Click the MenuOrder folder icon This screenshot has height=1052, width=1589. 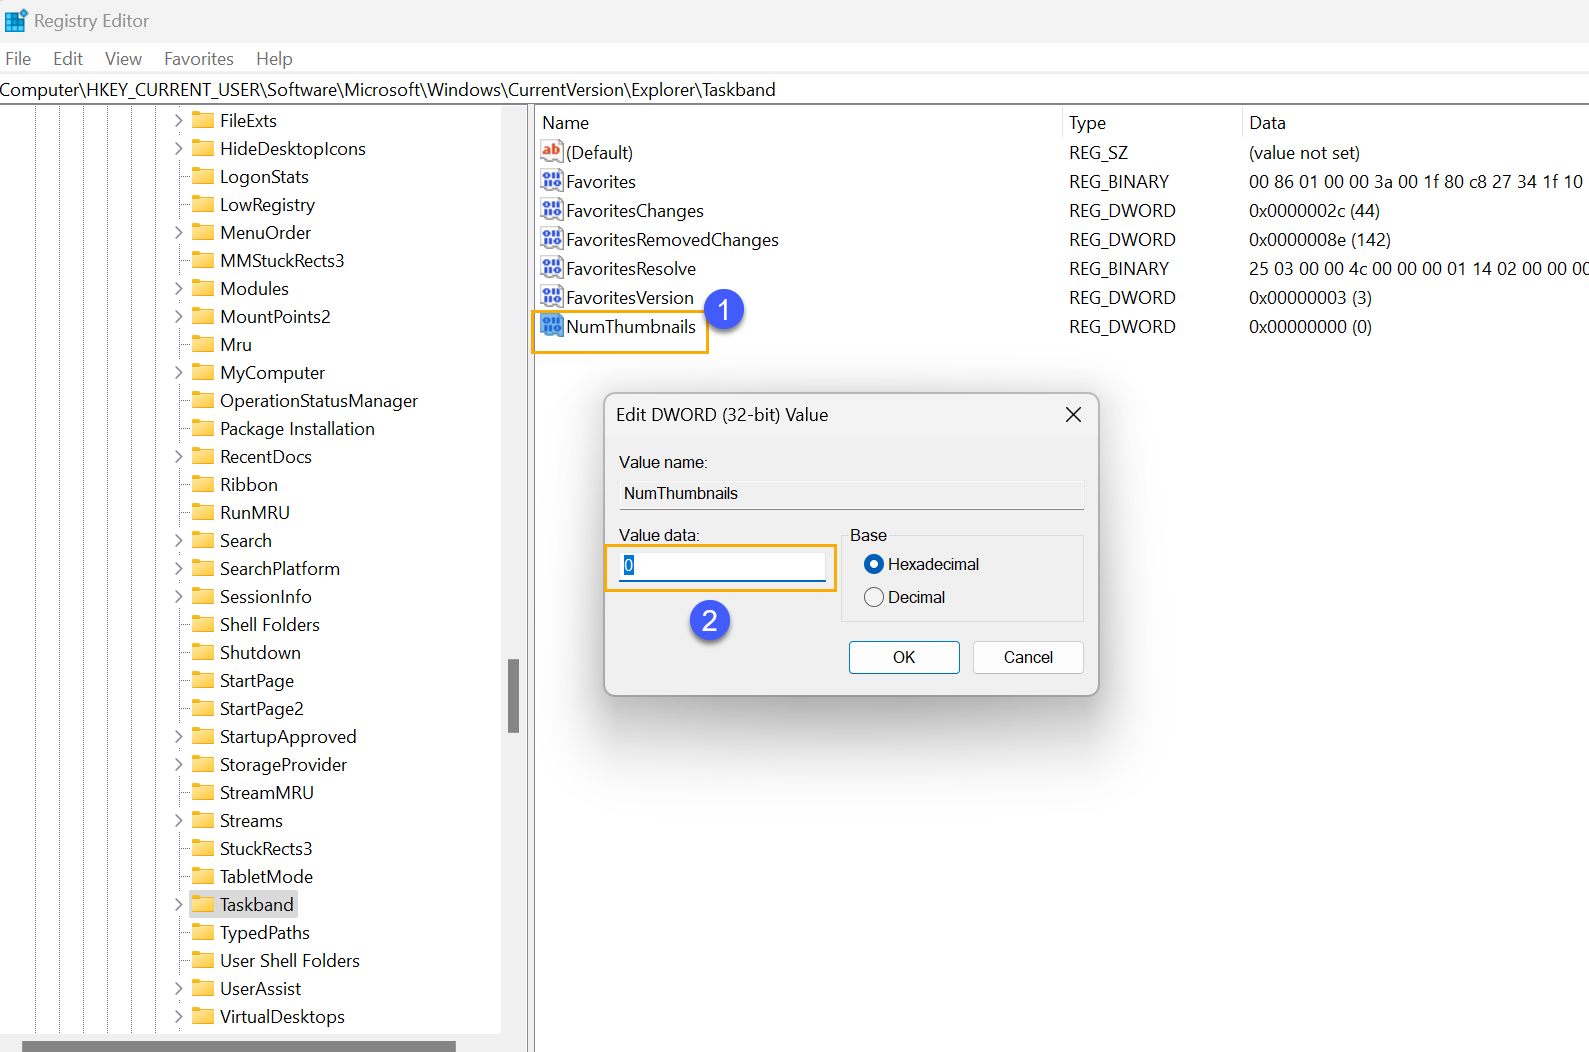(203, 232)
